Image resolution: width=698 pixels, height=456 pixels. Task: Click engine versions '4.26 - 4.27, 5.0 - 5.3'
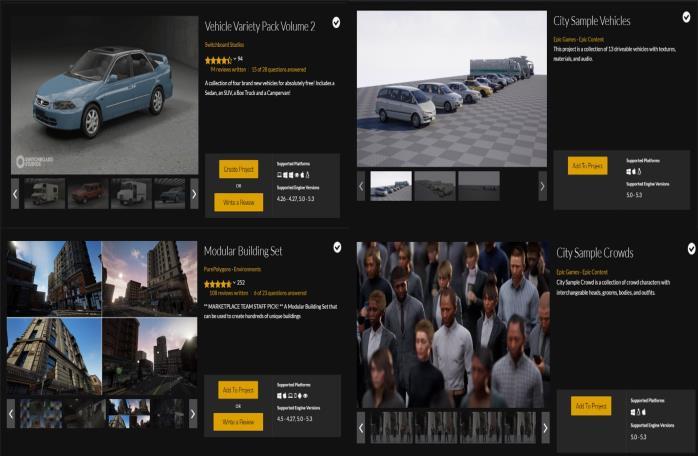(x=296, y=199)
